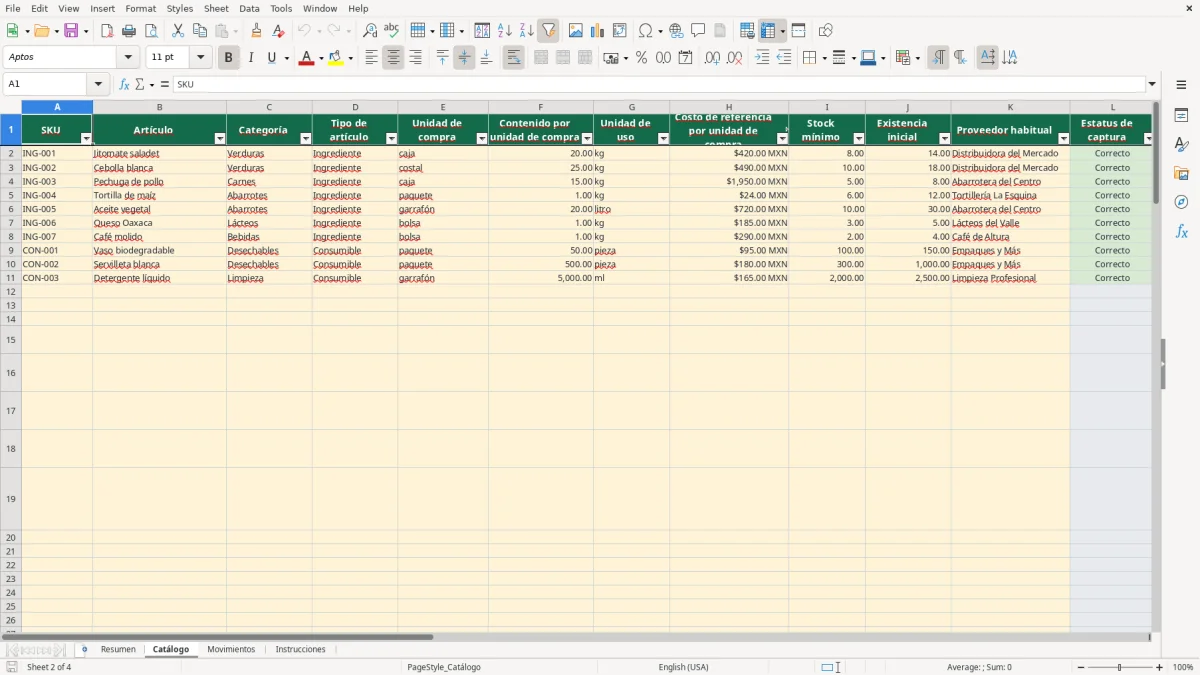Open the sidebar Functions panel
1200x675 pixels.
coord(1181,231)
